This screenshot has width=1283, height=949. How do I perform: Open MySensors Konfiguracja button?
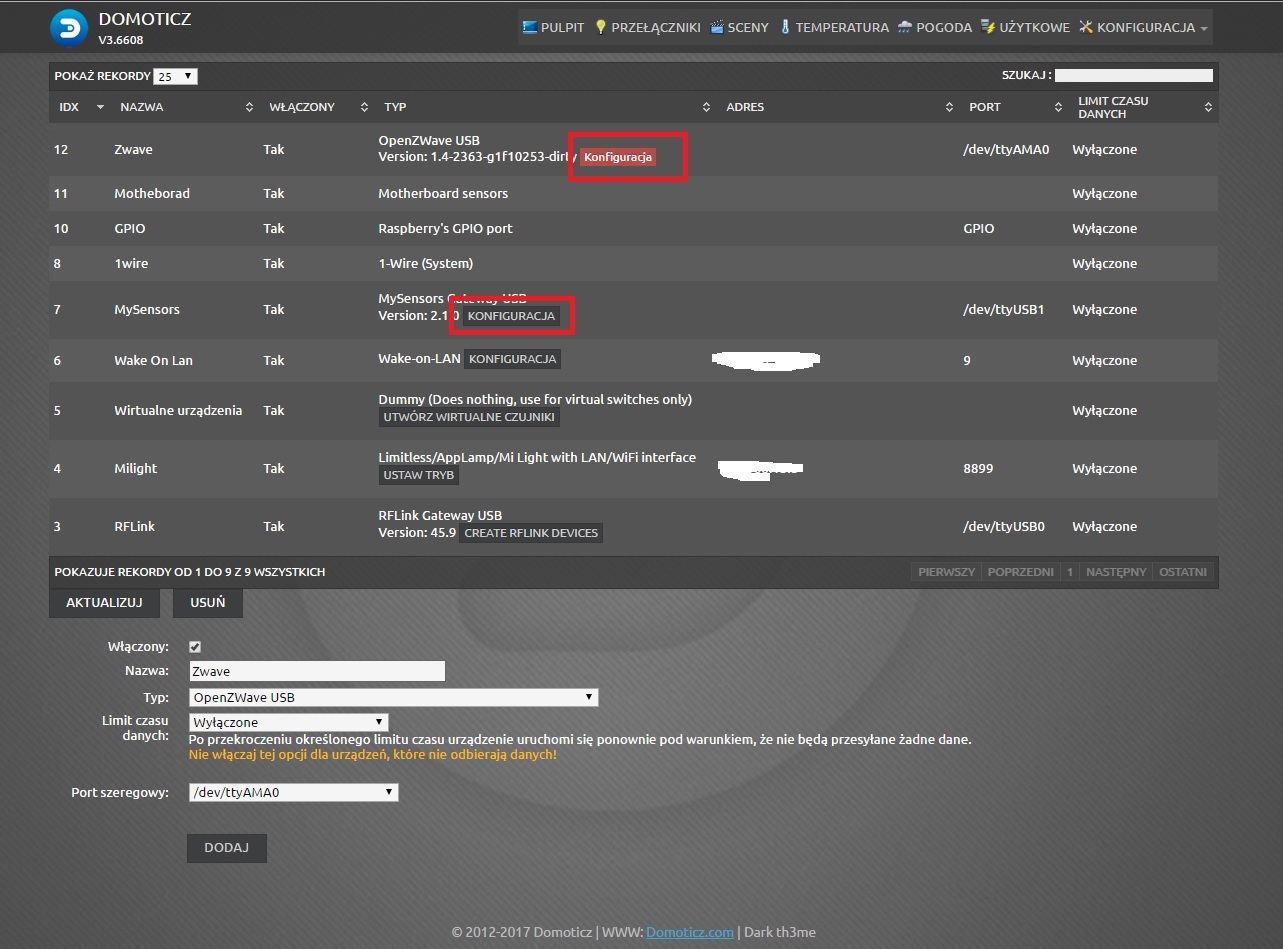coord(511,316)
